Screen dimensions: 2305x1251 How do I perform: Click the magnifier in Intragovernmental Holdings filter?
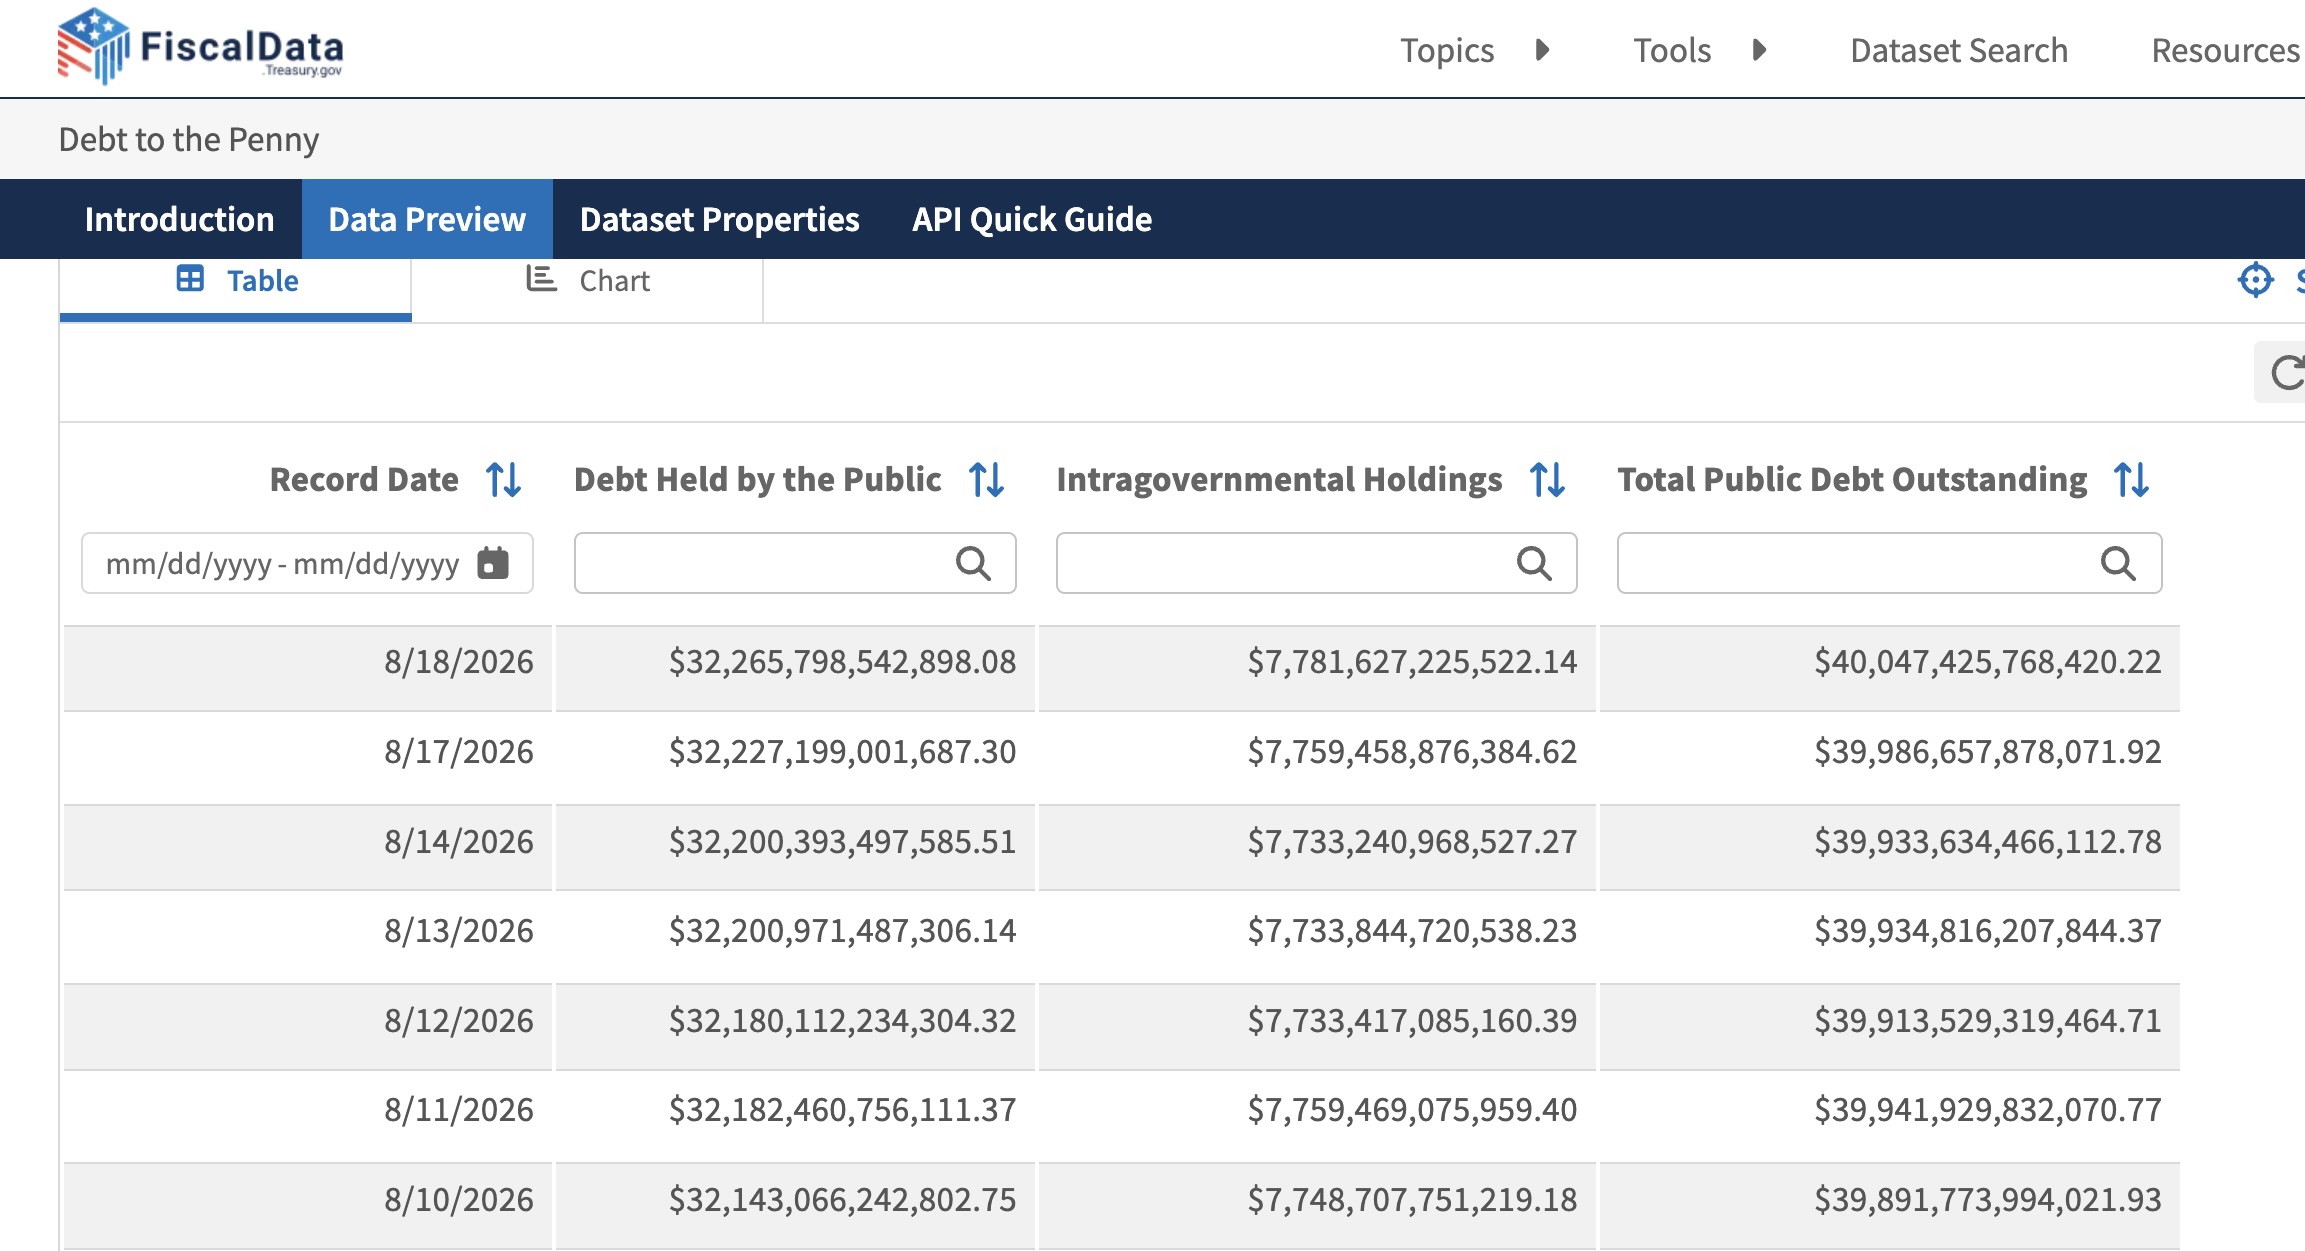coord(1534,564)
